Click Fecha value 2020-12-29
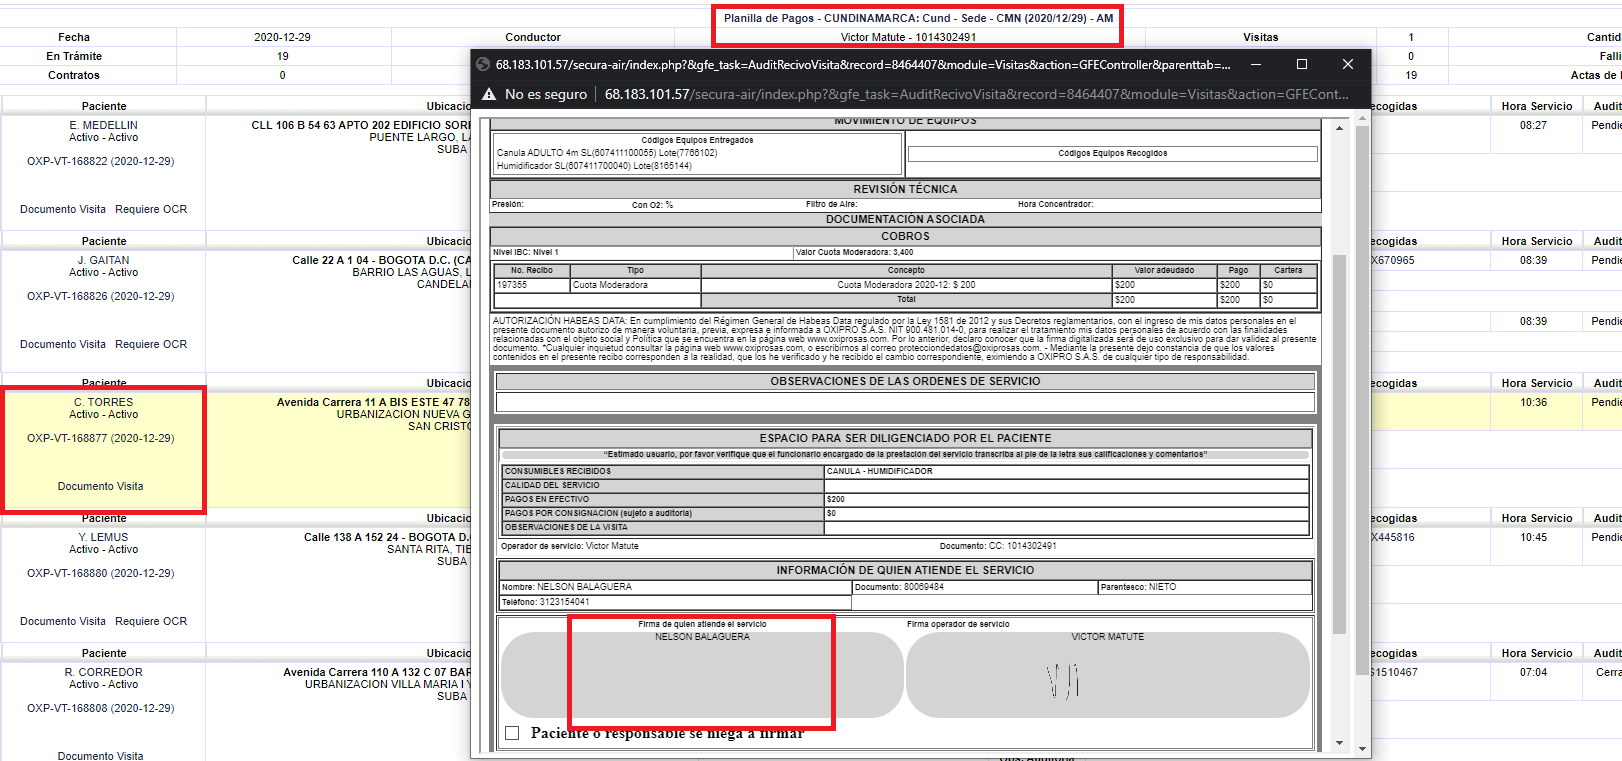 point(282,37)
